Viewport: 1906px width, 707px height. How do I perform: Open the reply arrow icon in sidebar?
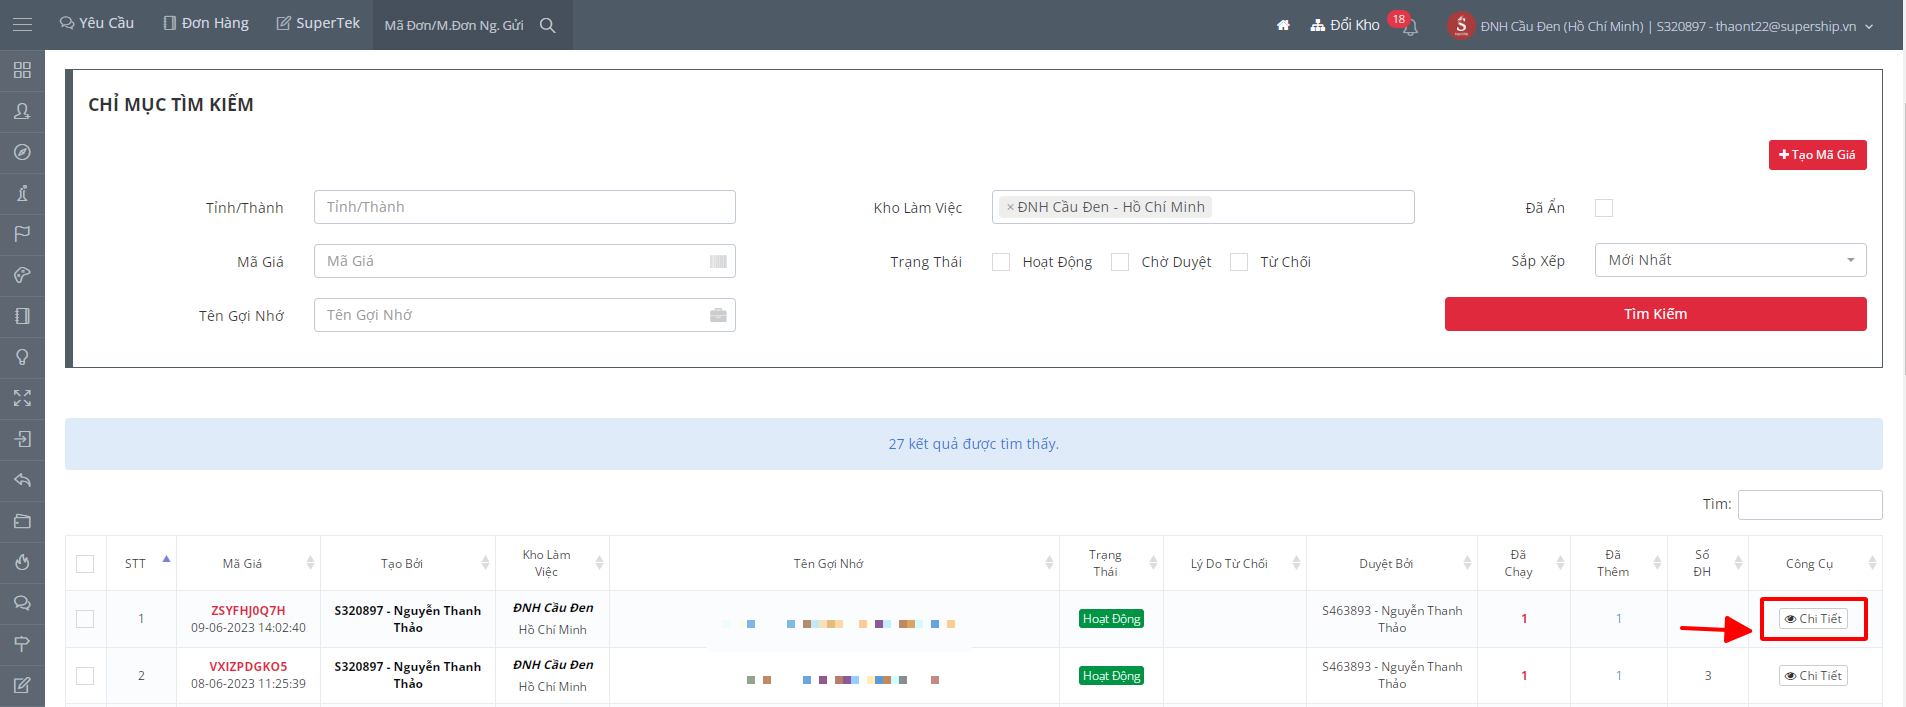pos(22,480)
